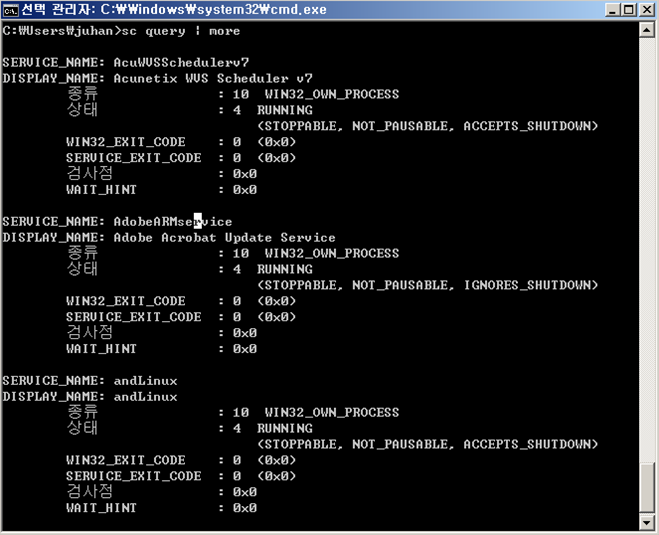Click 종류 label under AcuWVSSchedulerv7

(x=82, y=93)
